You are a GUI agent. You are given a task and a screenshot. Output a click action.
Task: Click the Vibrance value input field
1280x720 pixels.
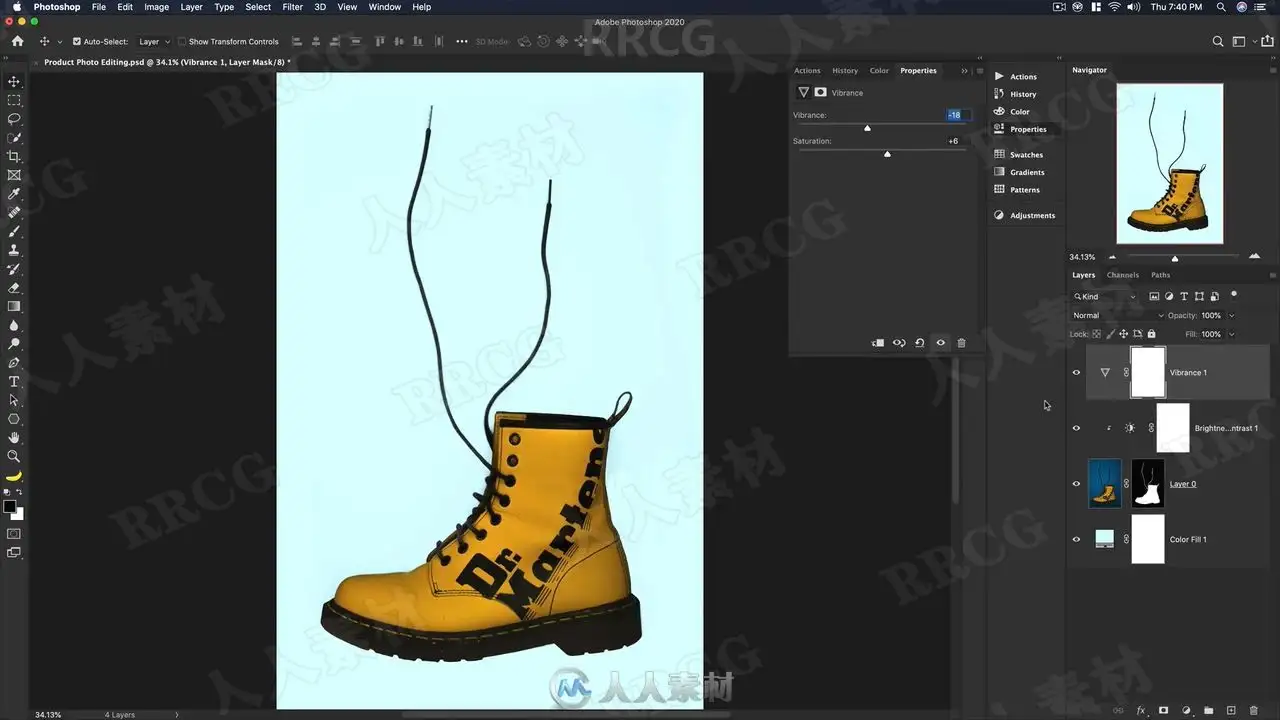tap(958, 115)
